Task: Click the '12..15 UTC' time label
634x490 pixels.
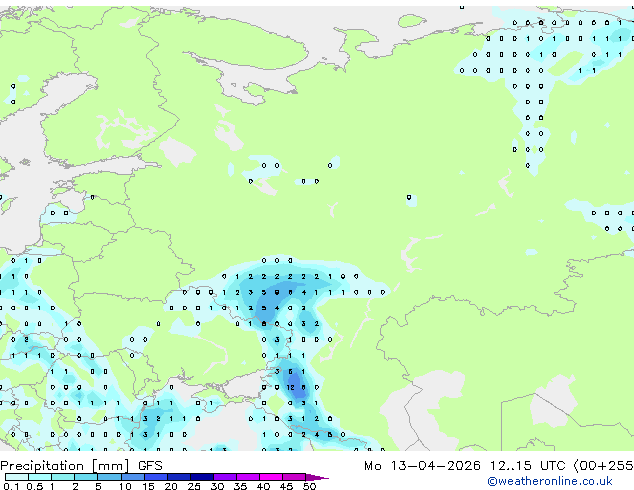Action: pyautogui.click(x=528, y=466)
